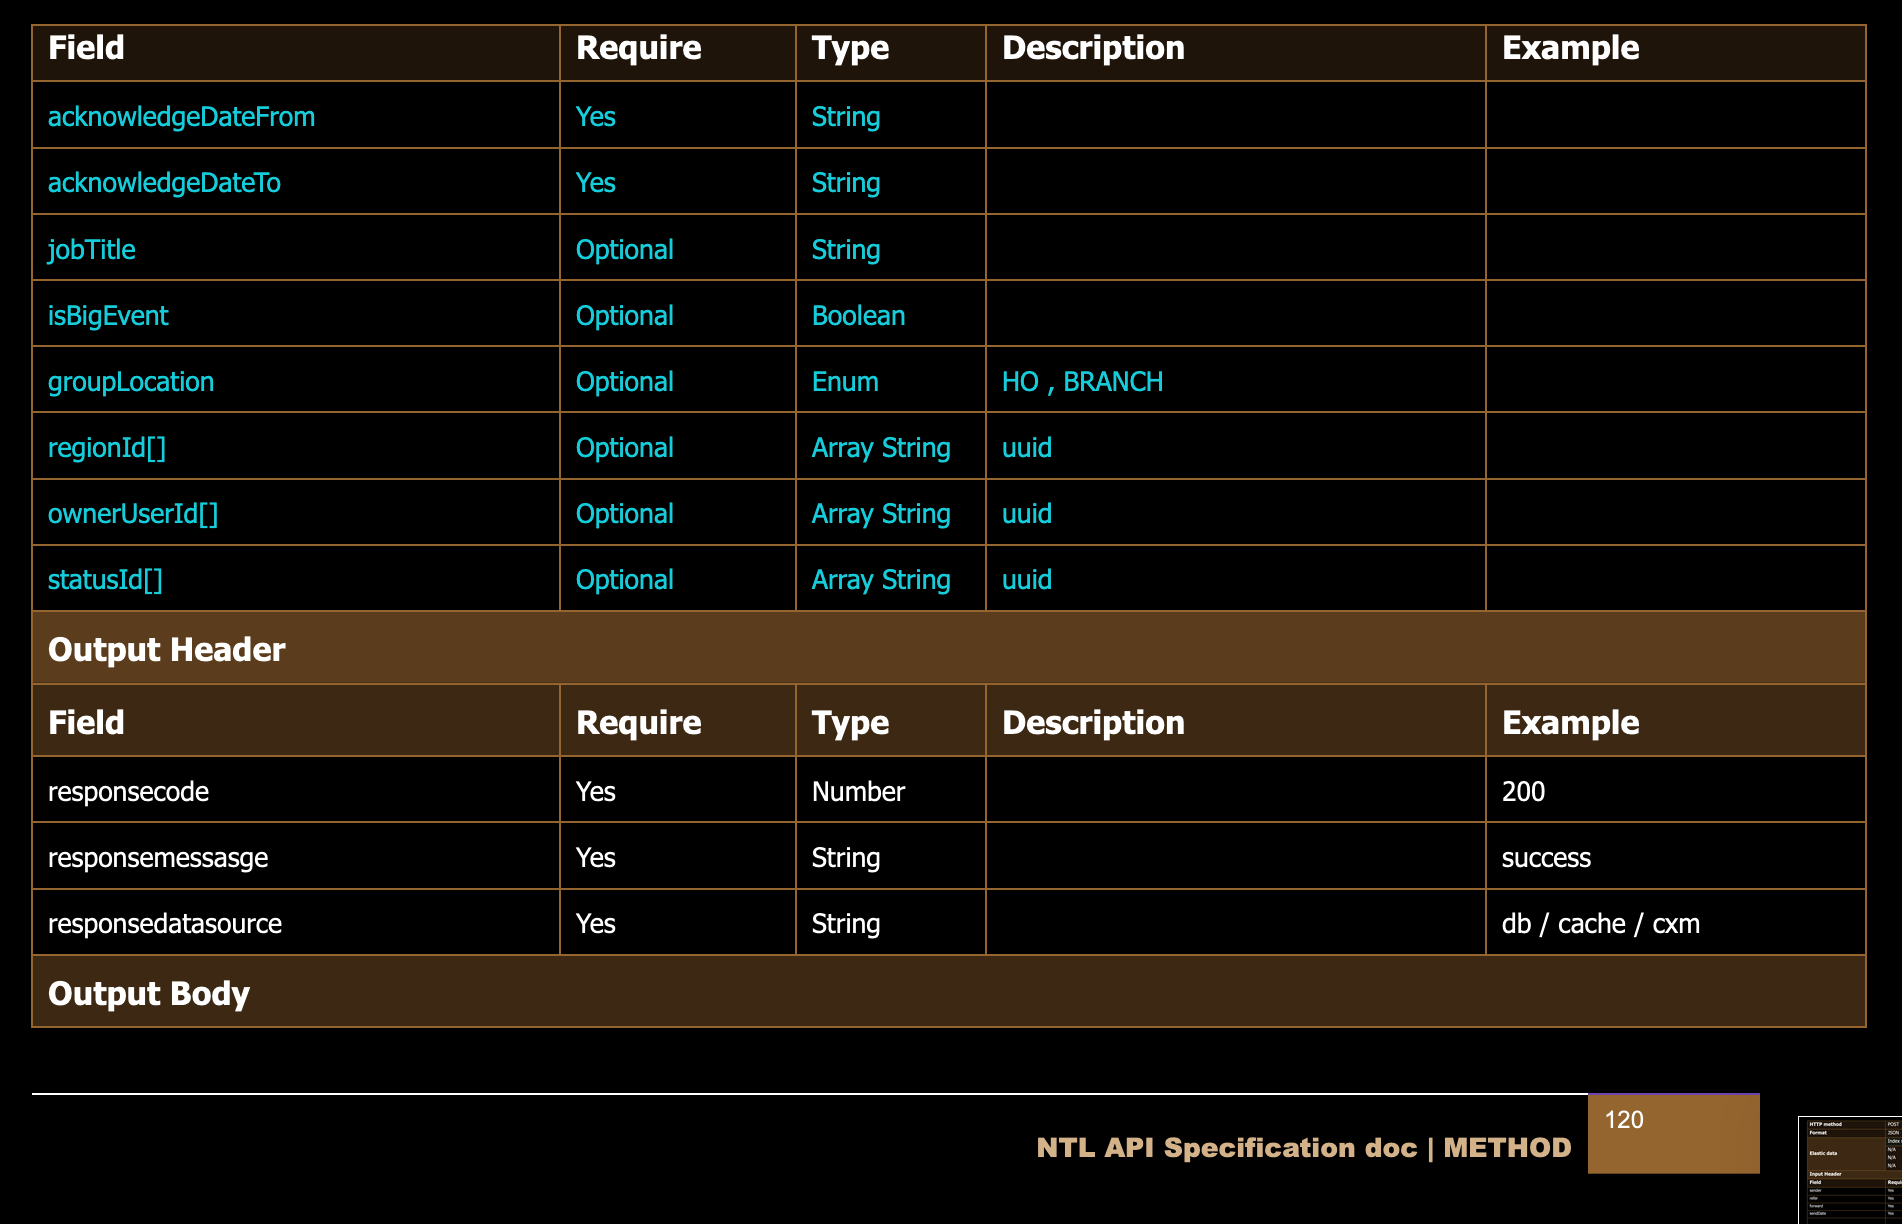Image resolution: width=1902 pixels, height=1224 pixels.
Task: Click the Enum type of groupLocation
Action: point(845,382)
